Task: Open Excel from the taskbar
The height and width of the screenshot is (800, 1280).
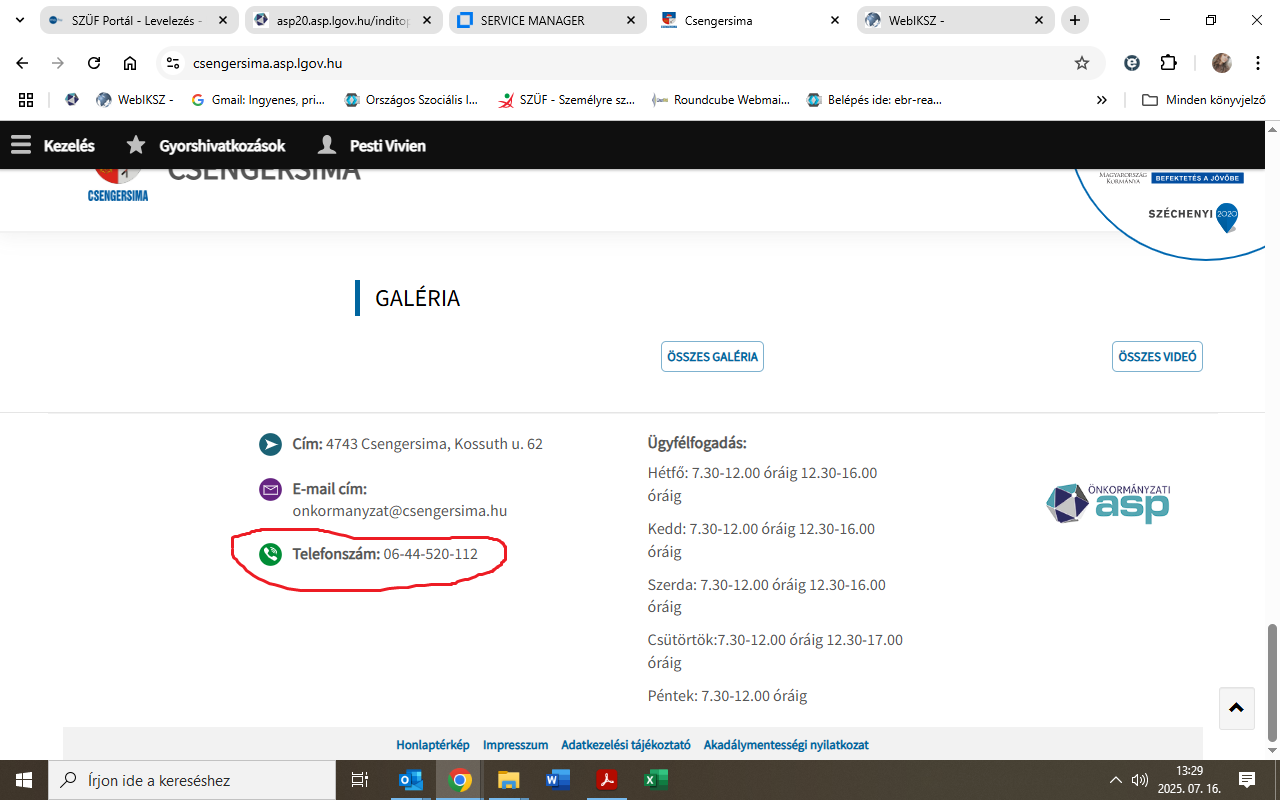Action: [655, 780]
